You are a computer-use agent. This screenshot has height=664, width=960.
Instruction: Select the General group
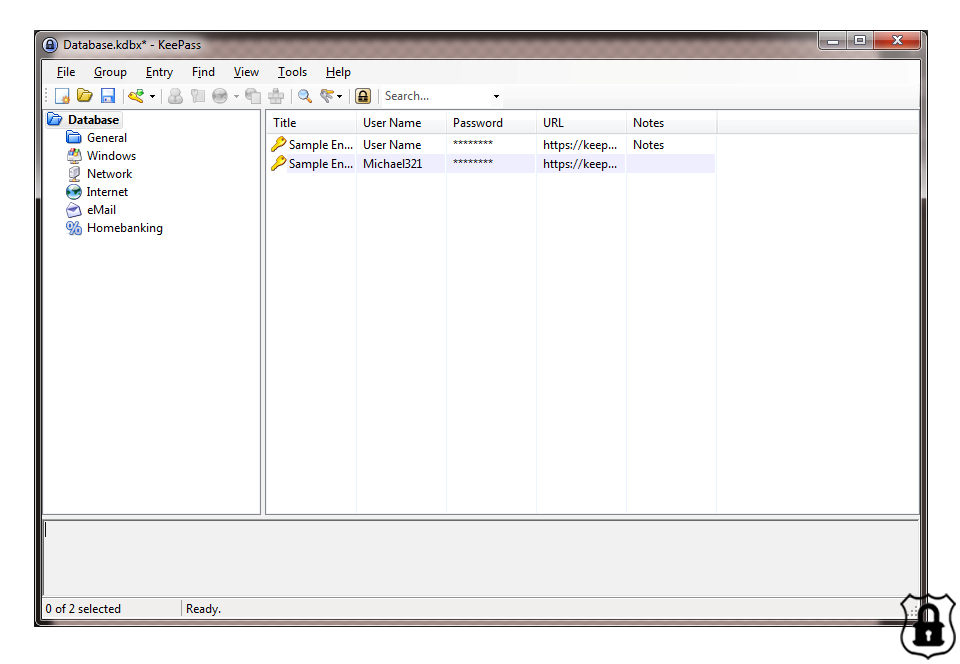(x=107, y=138)
